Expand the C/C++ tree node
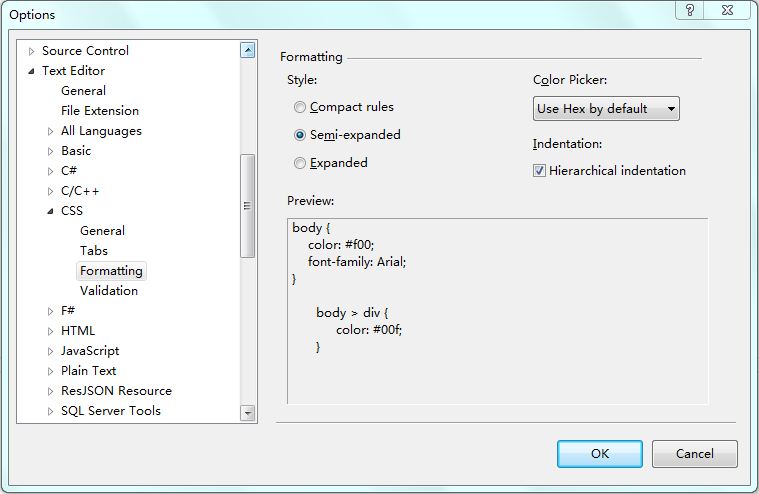The width and height of the screenshot is (759, 494). [x=51, y=191]
